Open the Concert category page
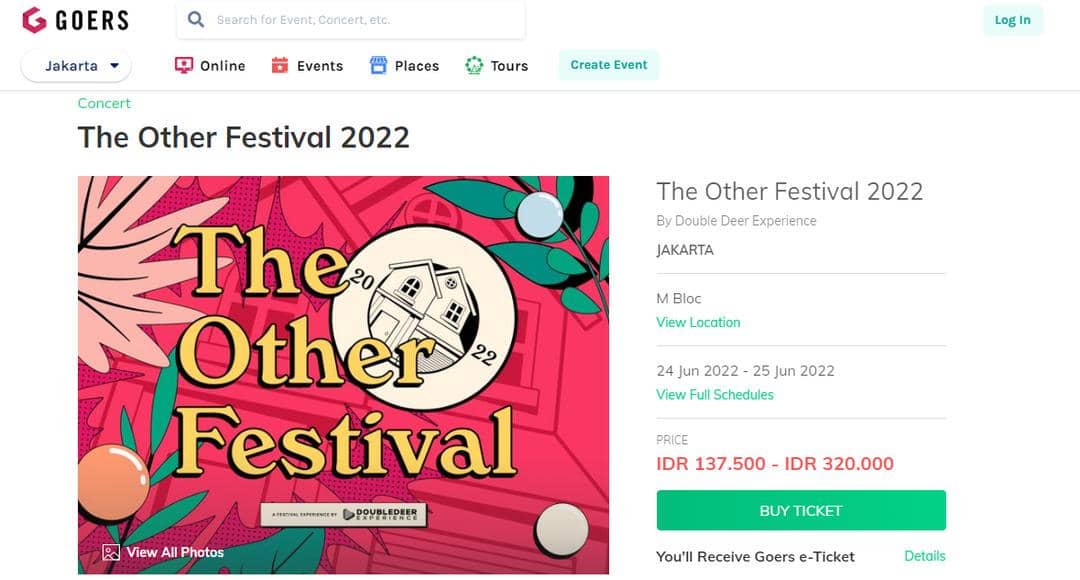The image size is (1080, 580). pos(103,103)
